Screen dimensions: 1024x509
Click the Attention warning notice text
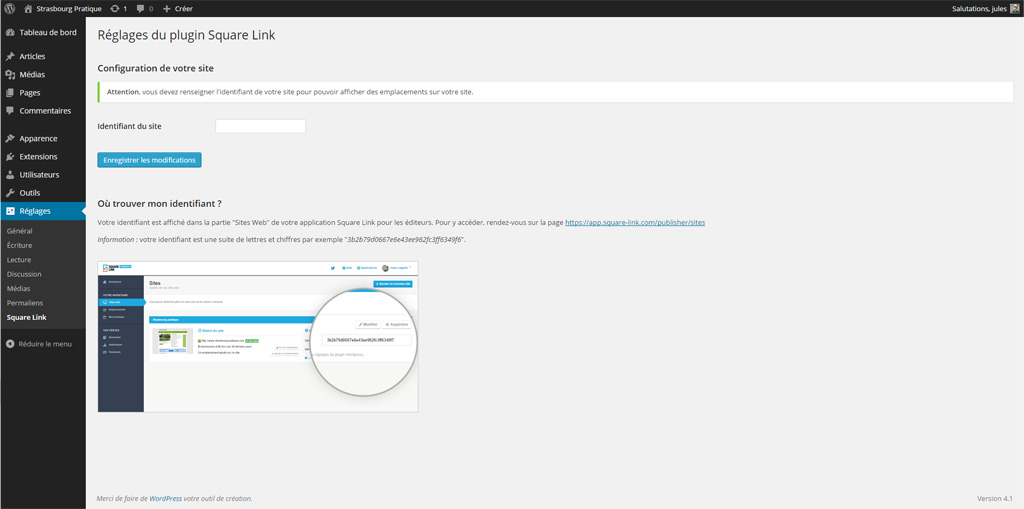tap(290, 92)
